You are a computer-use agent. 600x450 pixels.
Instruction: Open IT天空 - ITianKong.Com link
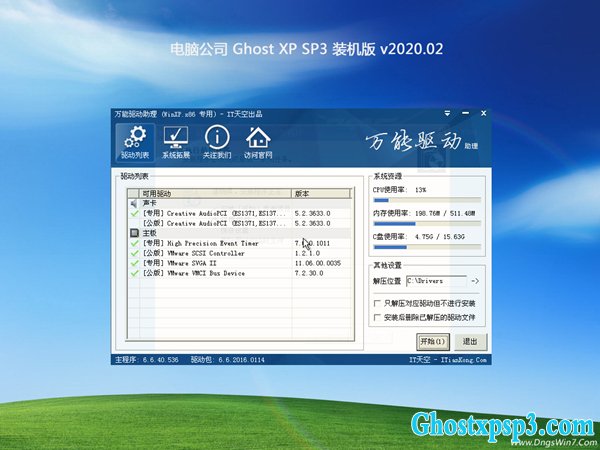[x=448, y=360]
